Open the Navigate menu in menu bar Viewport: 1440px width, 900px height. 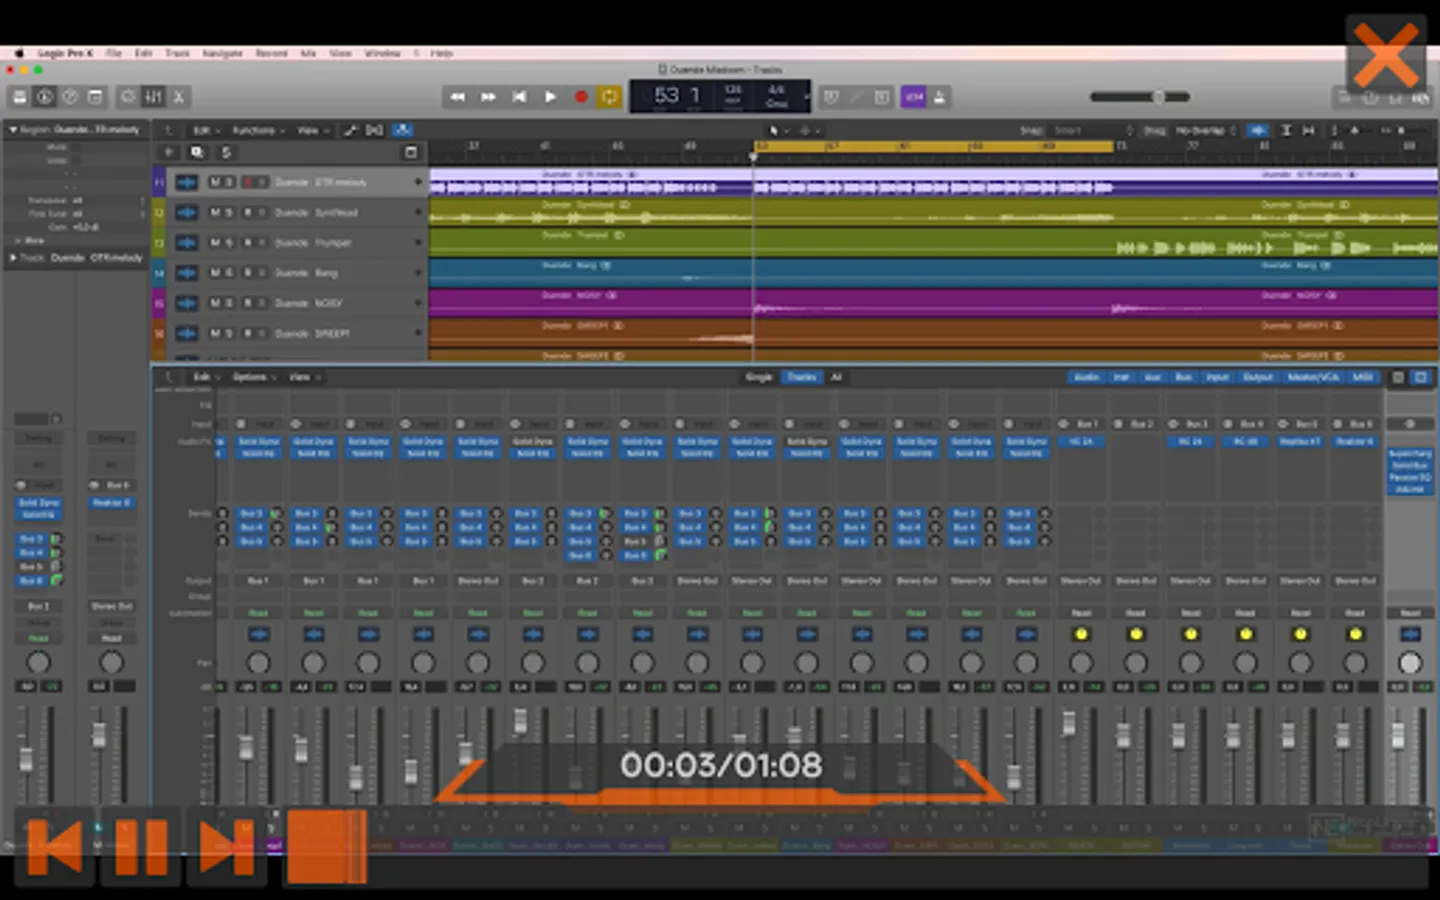[222, 53]
